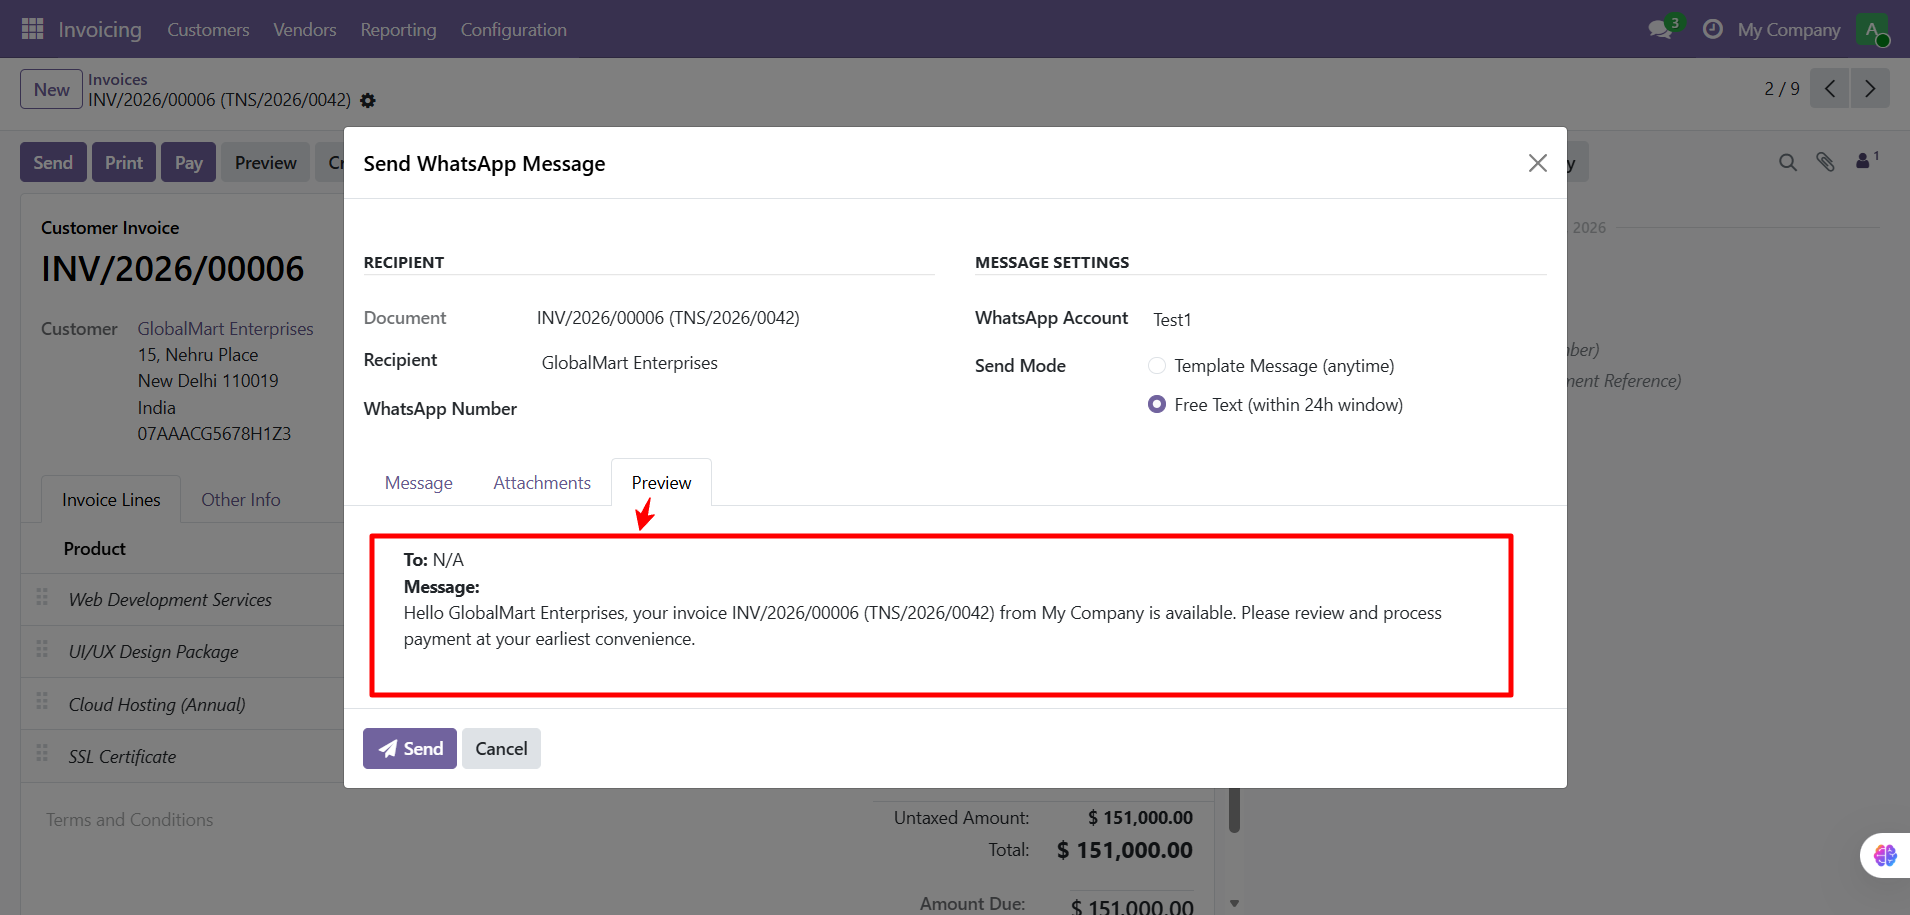Image resolution: width=1910 pixels, height=915 pixels.
Task: Open the followers person icon
Action: [1864, 161]
